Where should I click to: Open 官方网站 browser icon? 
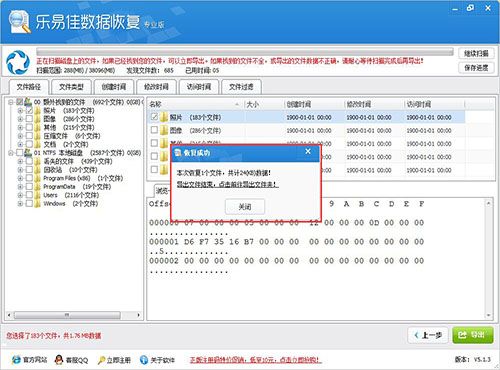tap(16, 360)
